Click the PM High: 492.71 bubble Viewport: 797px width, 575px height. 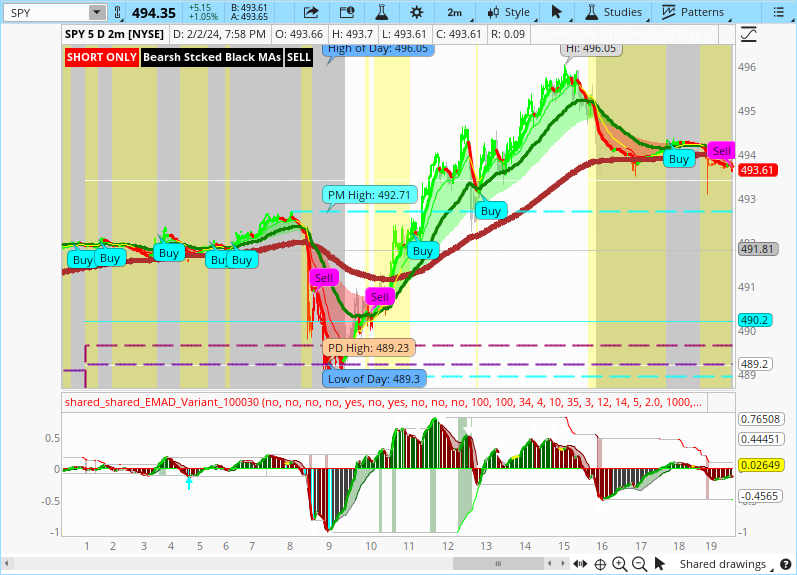369,195
